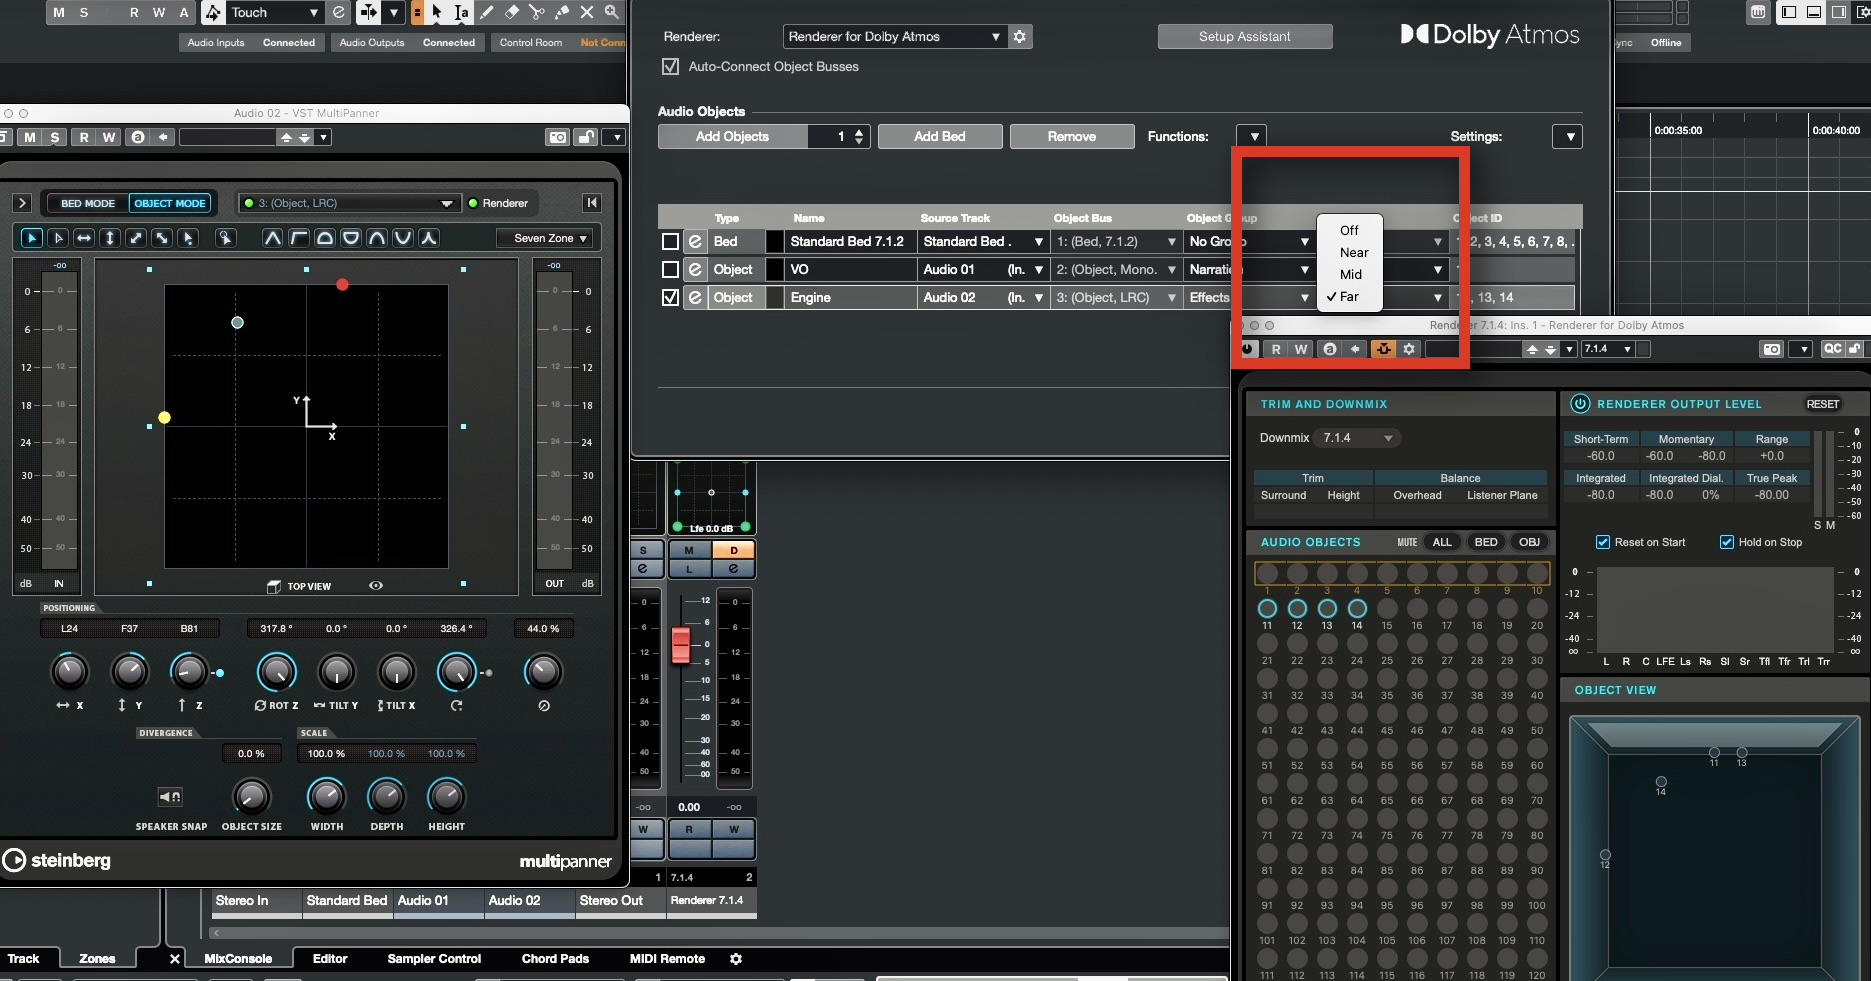The width and height of the screenshot is (1871, 981).
Task: Select the Zoom magnifier tool
Action: click(612, 12)
